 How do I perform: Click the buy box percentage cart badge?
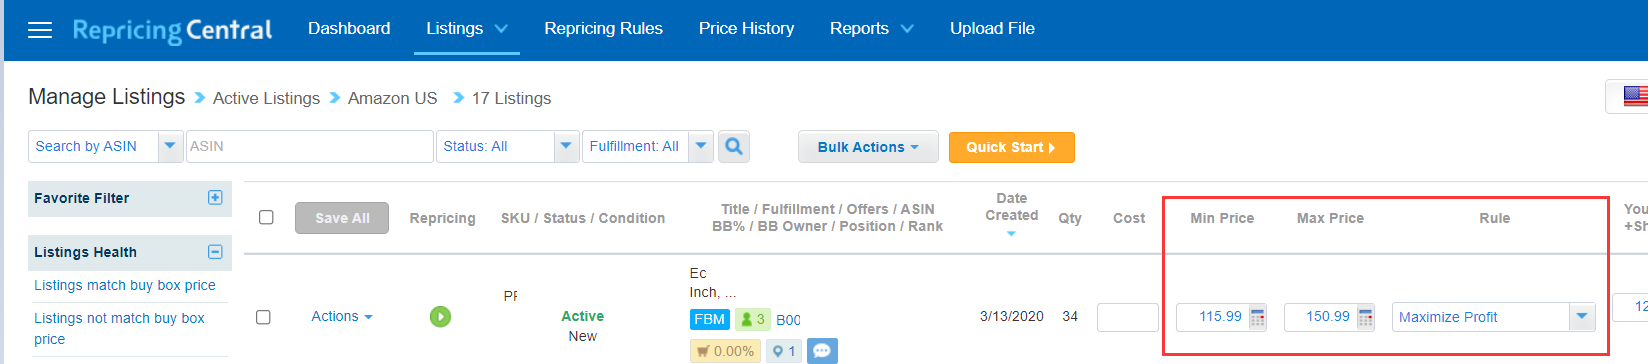(x=725, y=351)
